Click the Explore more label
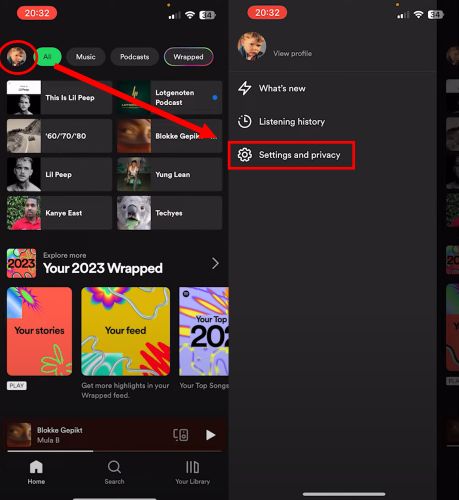Viewport: 459px width, 500px height. click(x=65, y=255)
